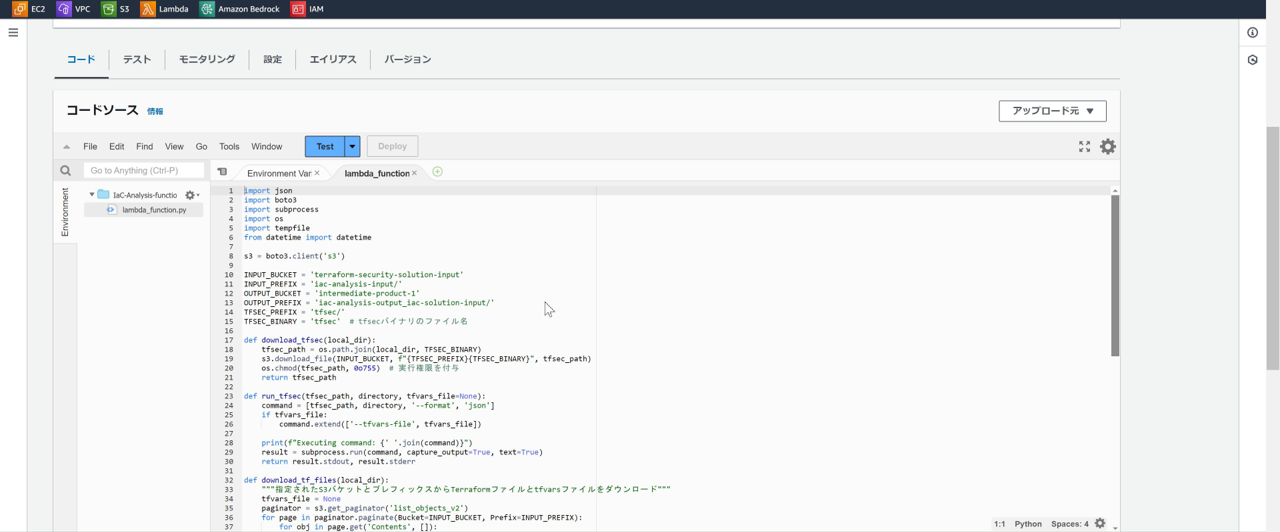This screenshot has height=532, width=1280.
Task: Click line number 17 in gutter
Action: click(229, 340)
